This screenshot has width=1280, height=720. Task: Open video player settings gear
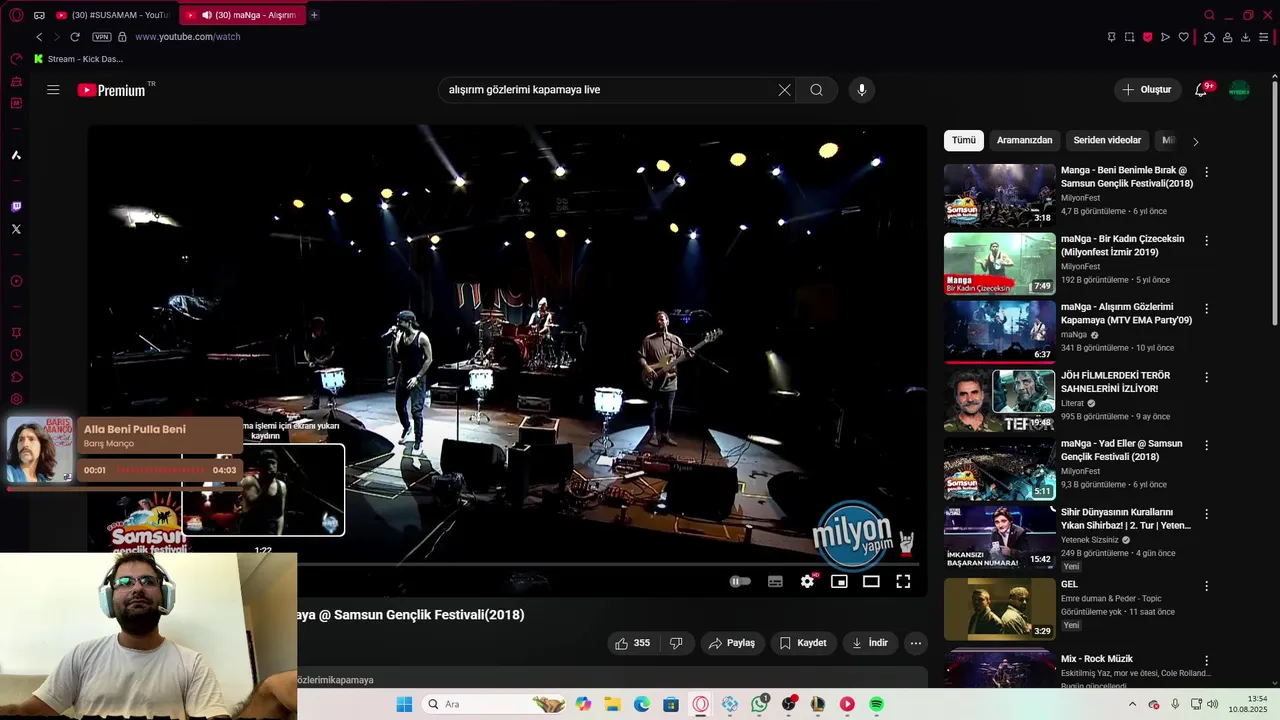pyautogui.click(x=807, y=581)
